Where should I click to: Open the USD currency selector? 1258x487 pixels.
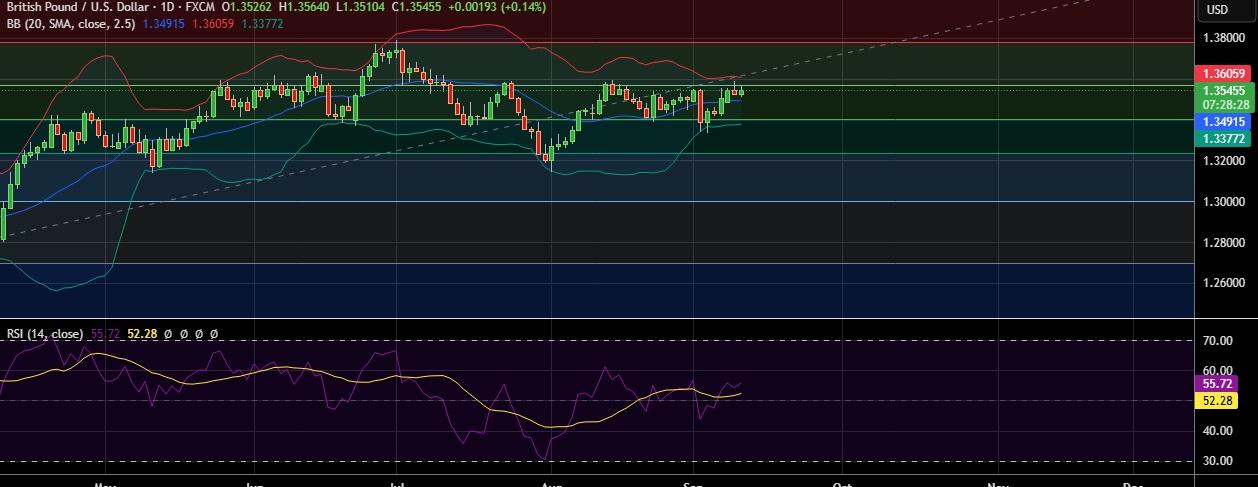pos(1217,10)
